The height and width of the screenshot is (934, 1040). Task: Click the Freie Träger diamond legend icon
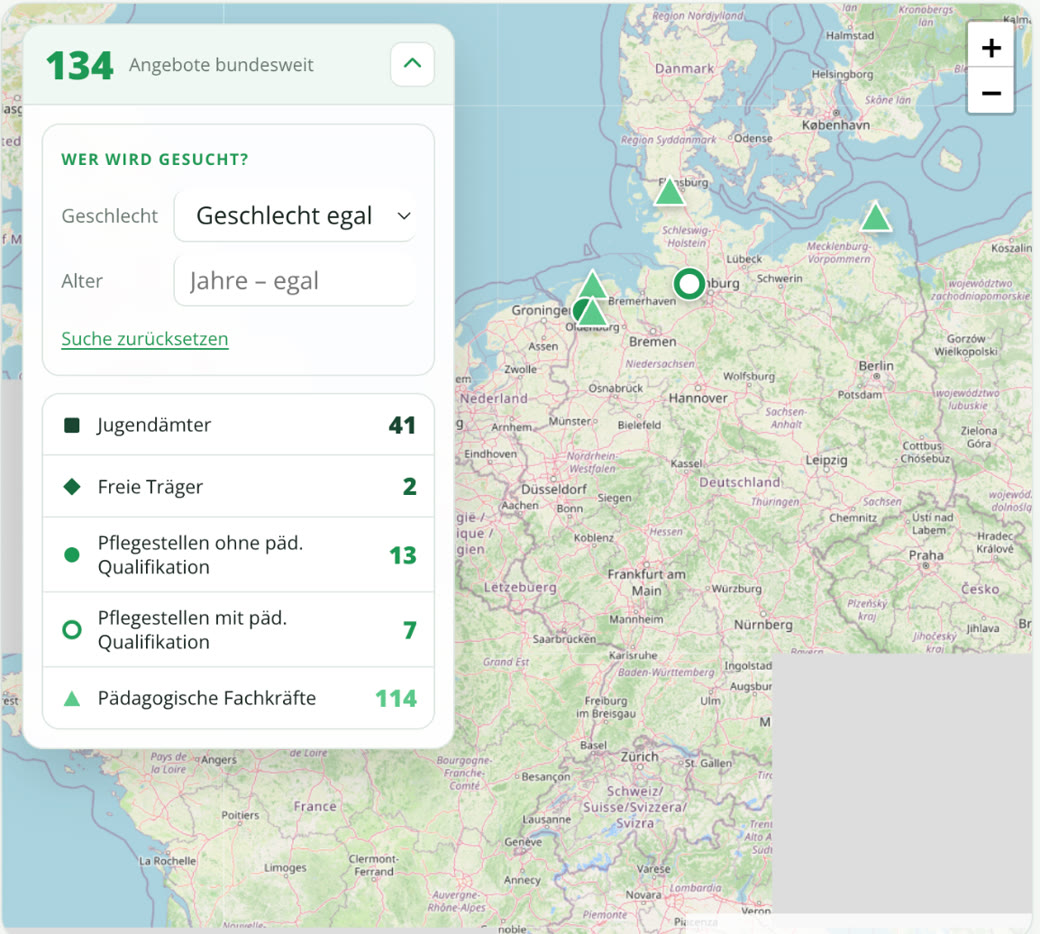[x=72, y=487]
